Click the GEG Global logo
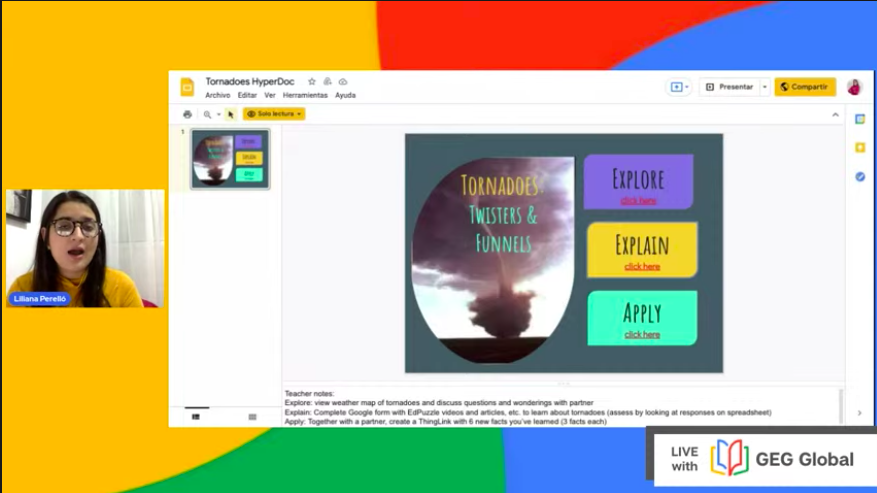This screenshot has width=877, height=493. [782, 458]
